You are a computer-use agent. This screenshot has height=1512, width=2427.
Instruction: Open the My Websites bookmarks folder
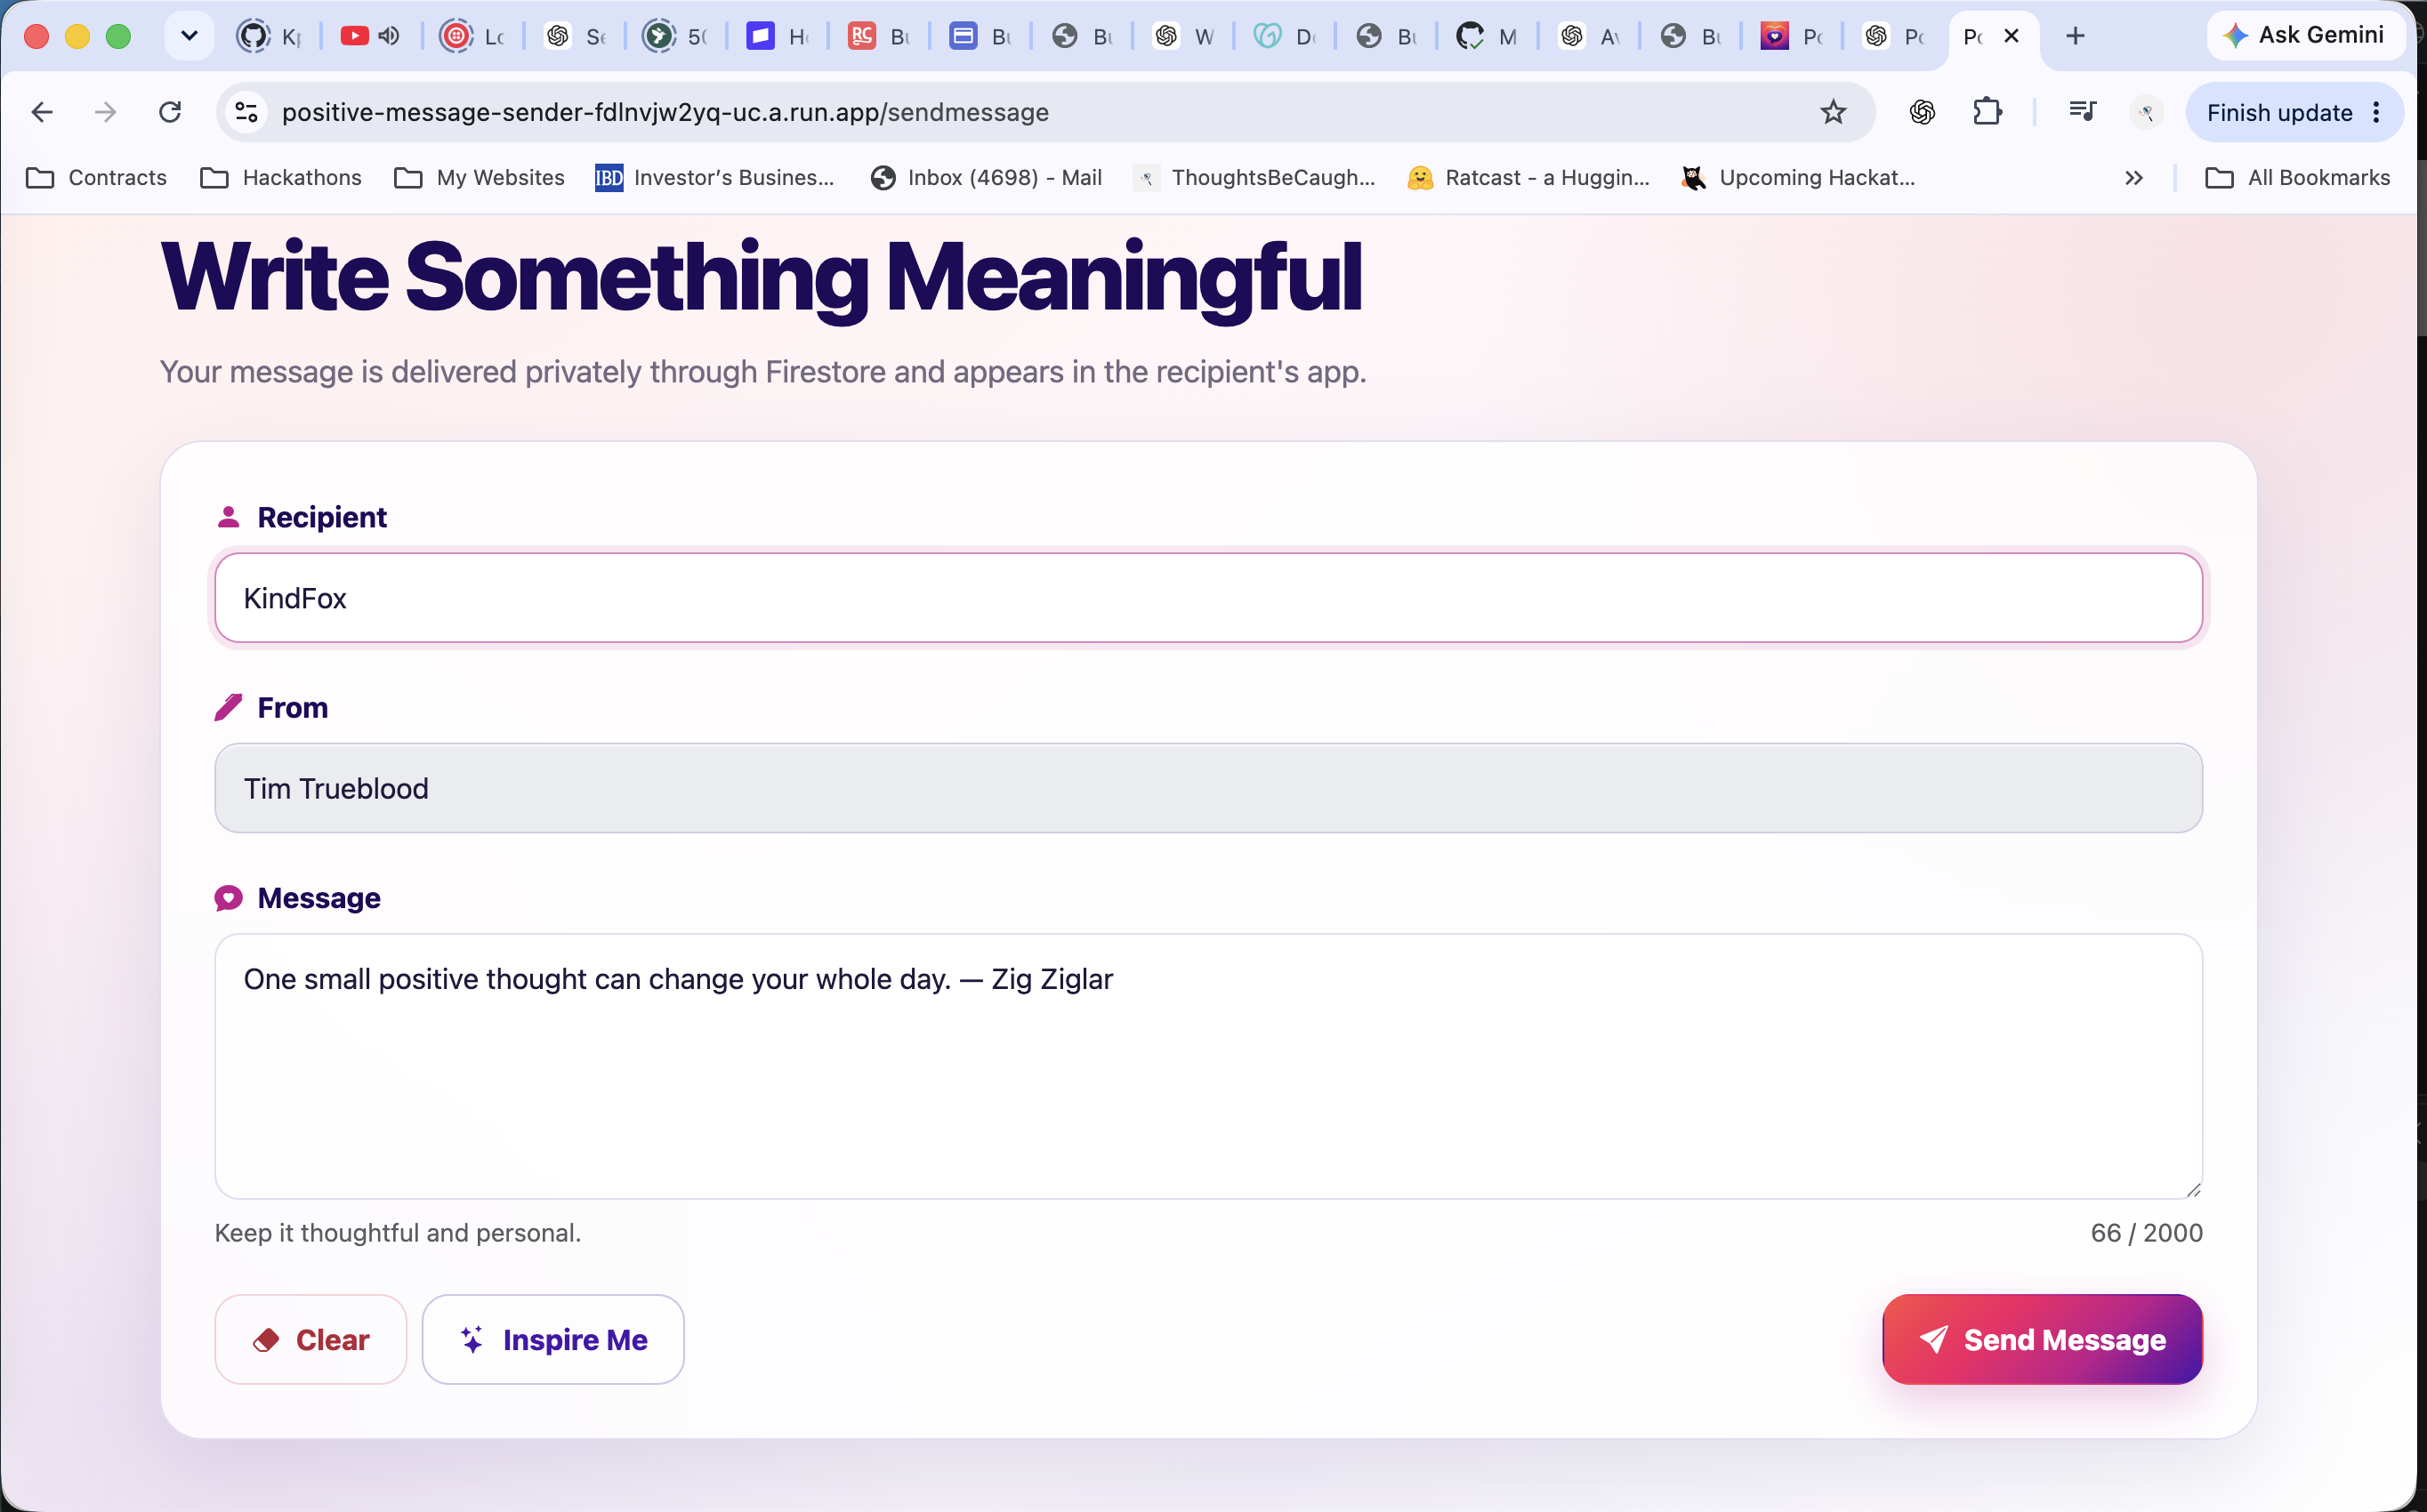pos(480,178)
